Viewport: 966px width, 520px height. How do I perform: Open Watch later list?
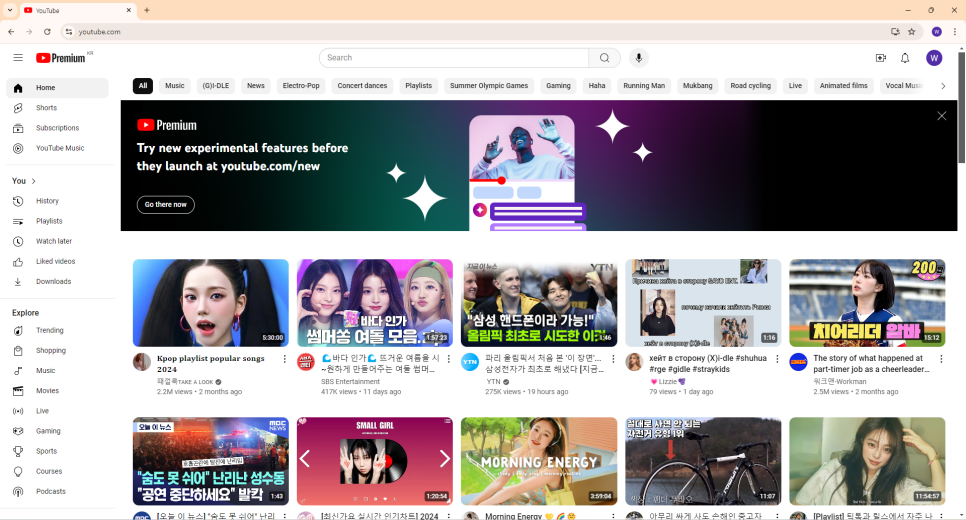57,242
